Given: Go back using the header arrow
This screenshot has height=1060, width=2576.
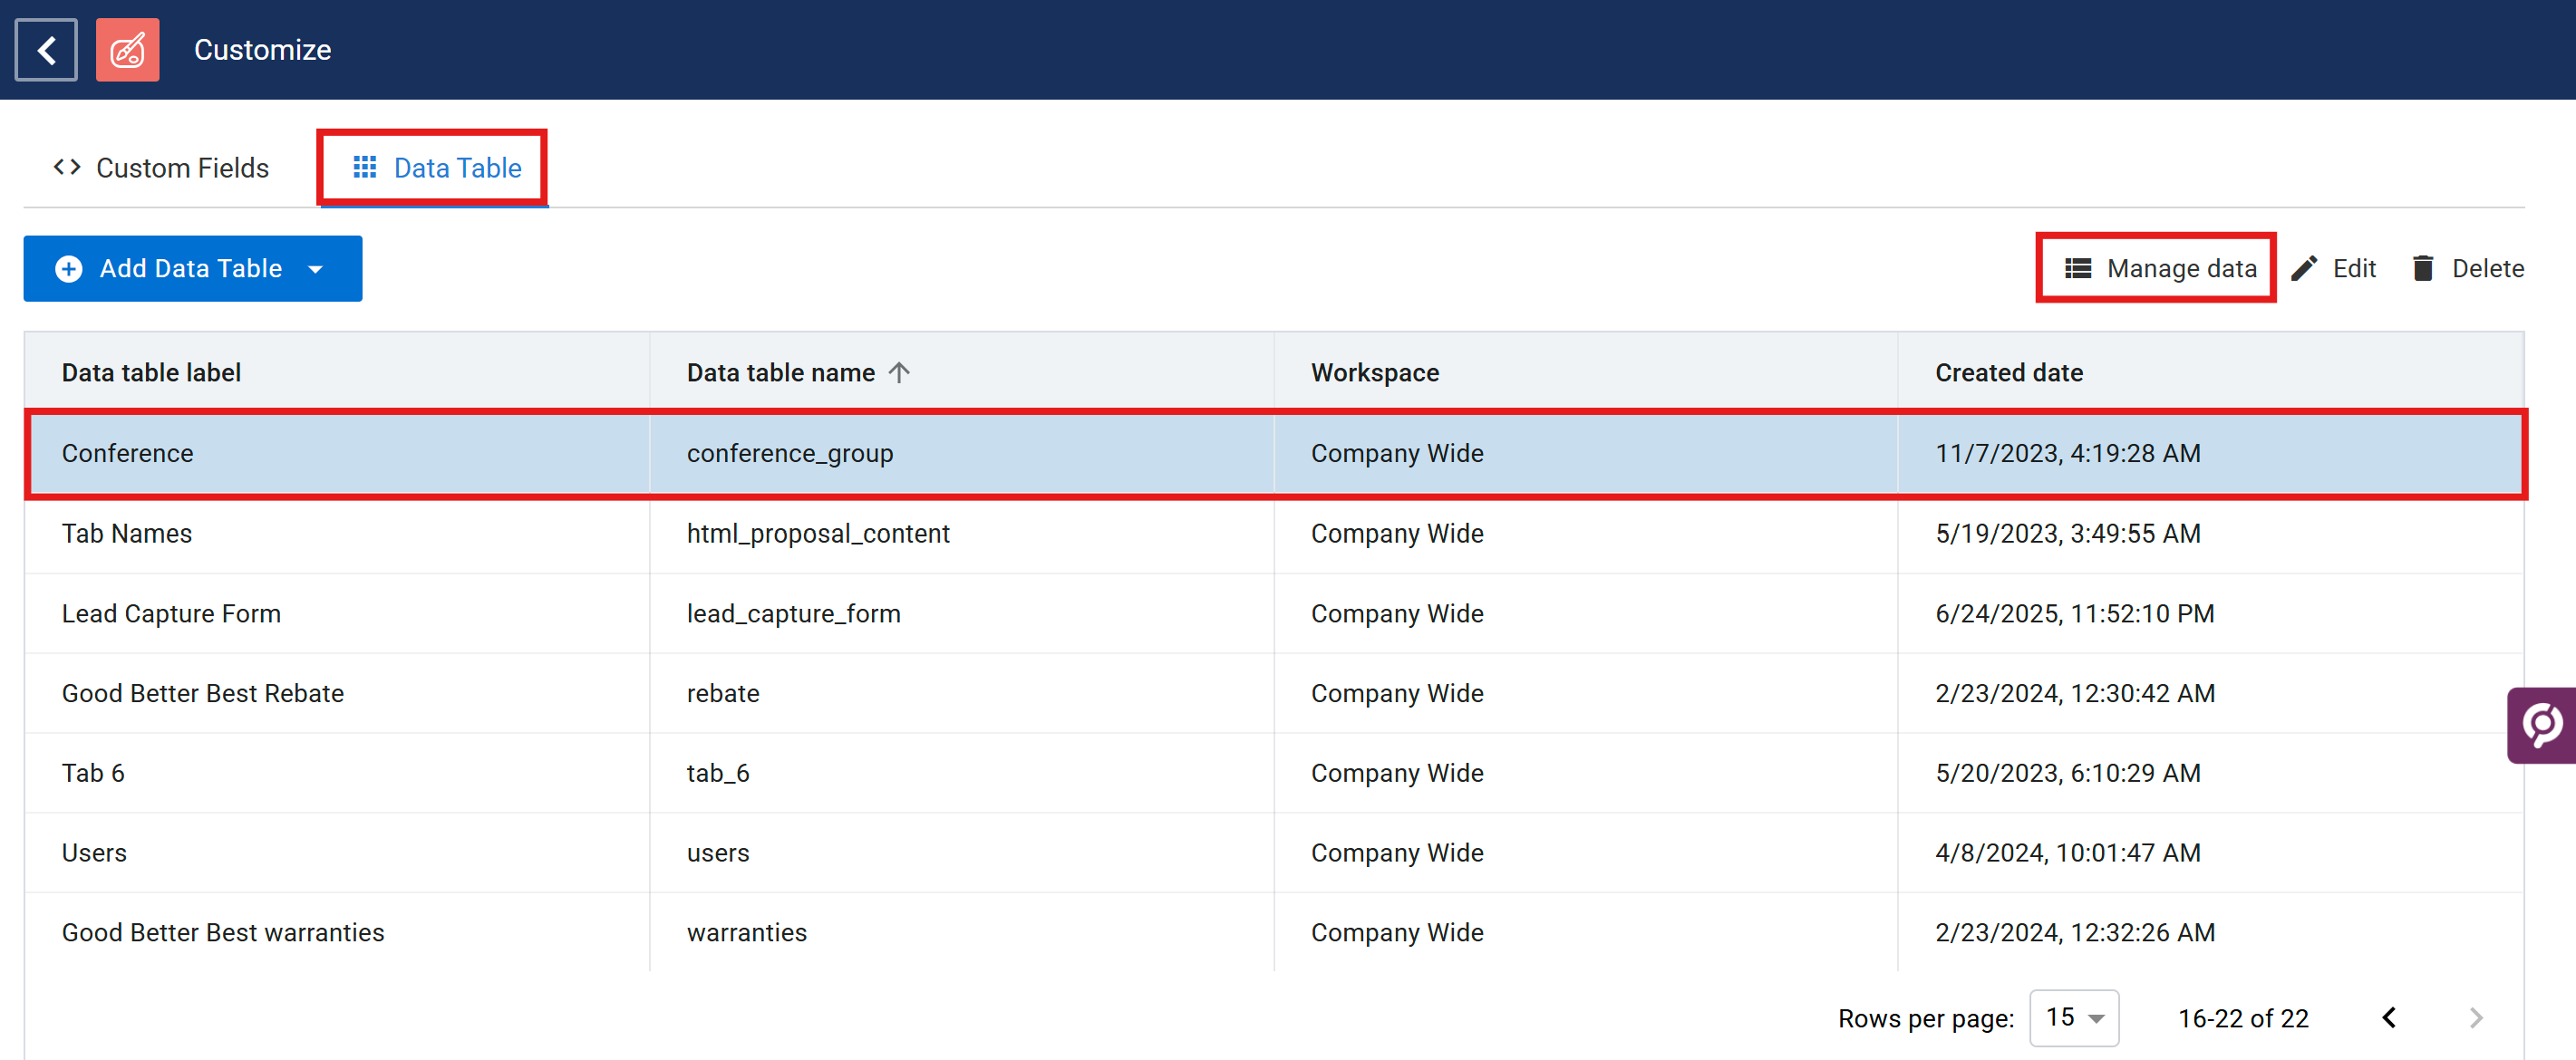Looking at the screenshot, I should pyautogui.click(x=46, y=49).
